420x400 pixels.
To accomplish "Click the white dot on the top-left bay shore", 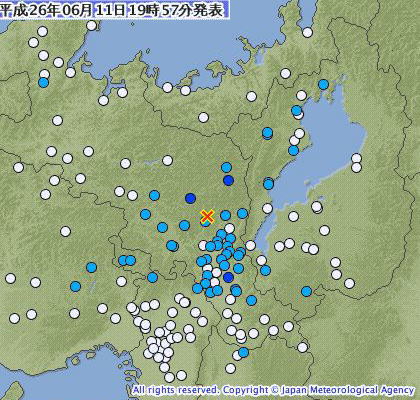I will click(x=91, y=25).
